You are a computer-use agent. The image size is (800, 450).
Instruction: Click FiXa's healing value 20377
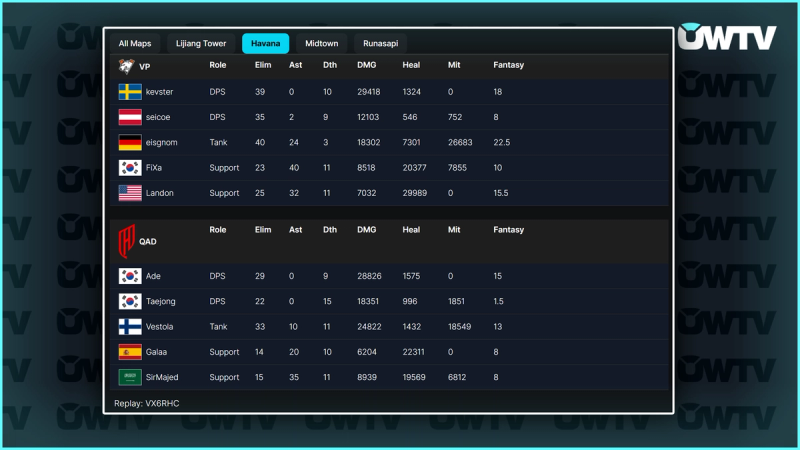click(x=414, y=167)
